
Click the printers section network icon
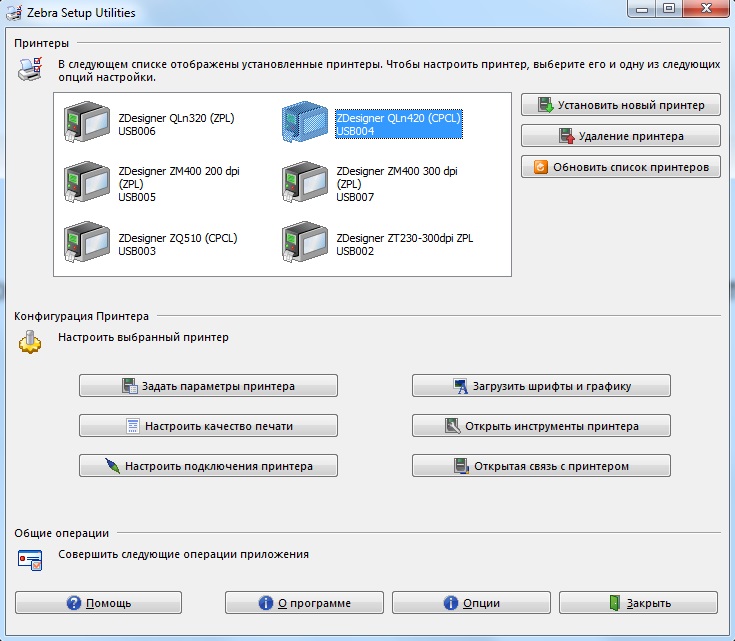tap(30, 70)
